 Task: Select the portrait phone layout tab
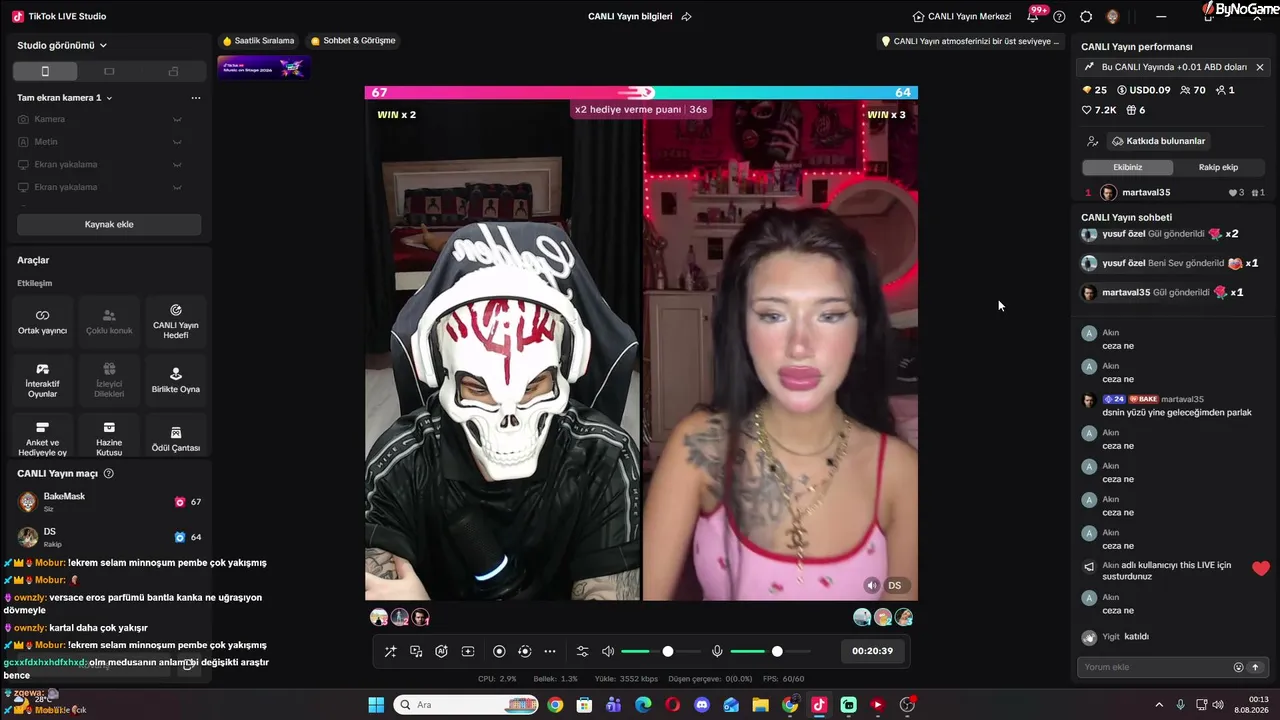coord(45,71)
